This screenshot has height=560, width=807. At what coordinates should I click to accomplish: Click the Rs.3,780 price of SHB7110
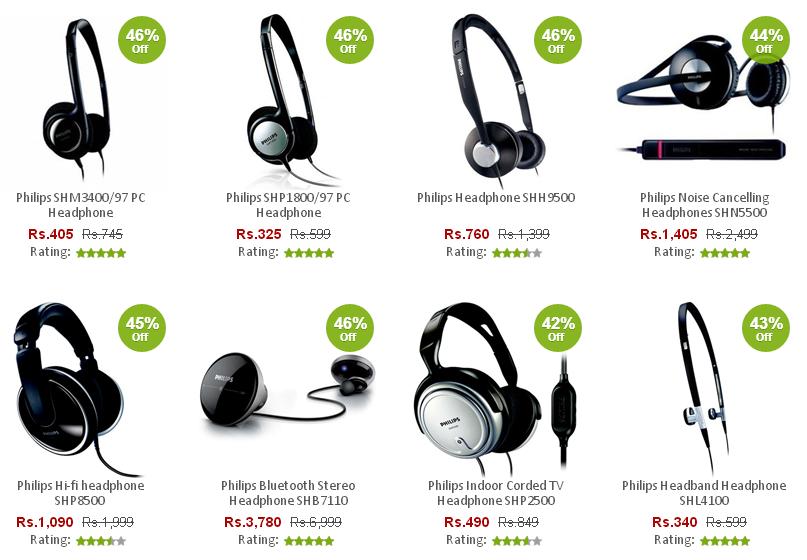pyautogui.click(x=253, y=522)
